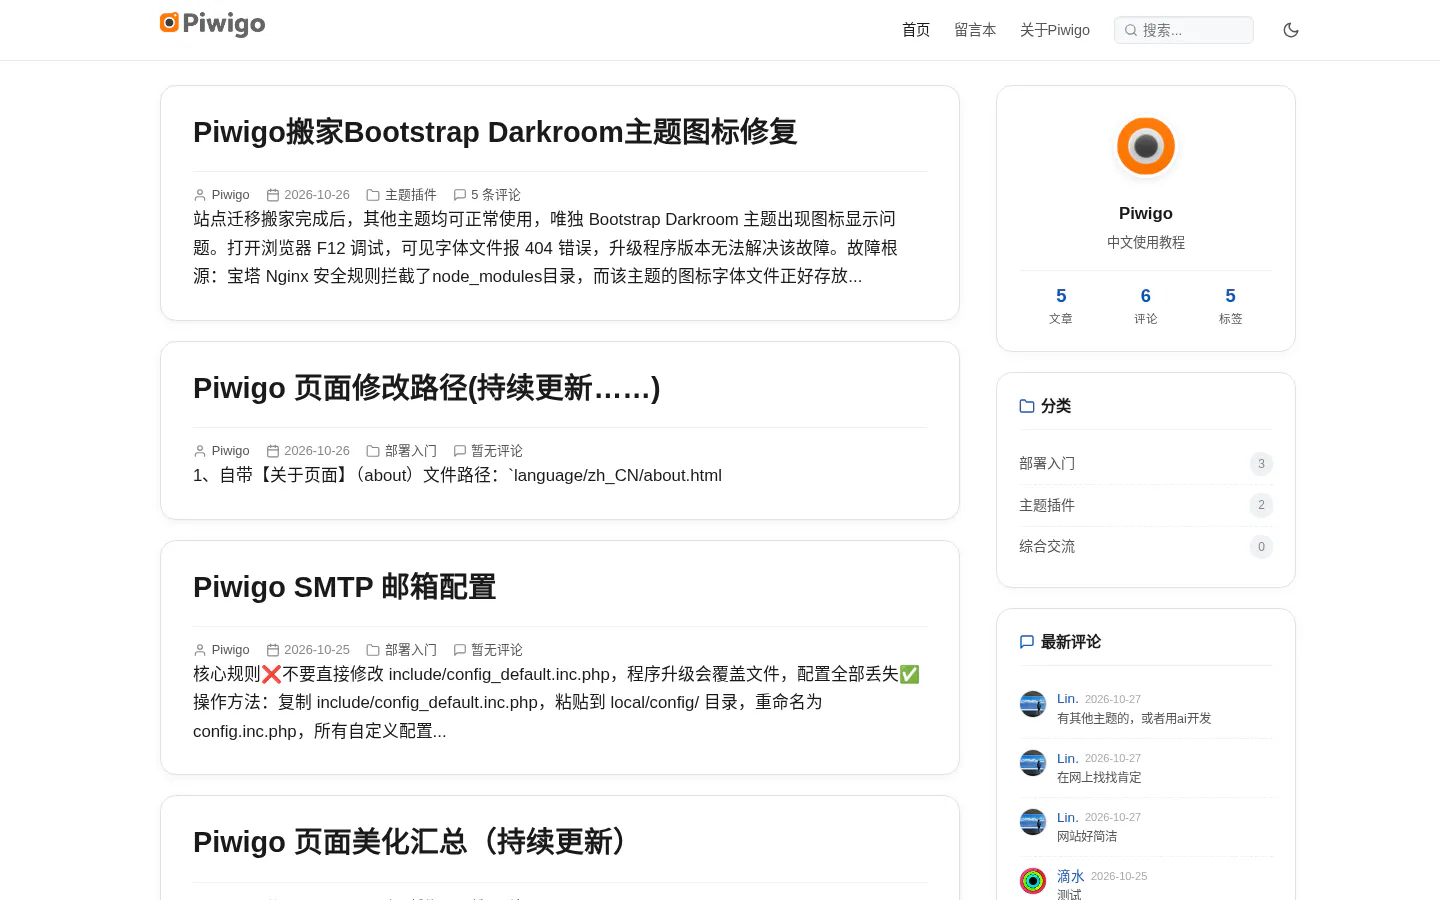Image resolution: width=1440 pixels, height=900 pixels.
Task: Click the 5 条评论 comment count link
Action: [496, 195]
